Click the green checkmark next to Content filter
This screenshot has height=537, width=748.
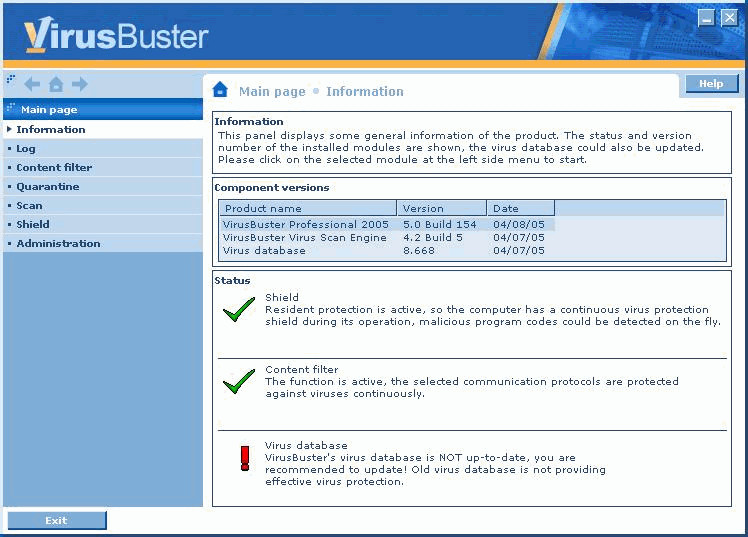coord(239,382)
